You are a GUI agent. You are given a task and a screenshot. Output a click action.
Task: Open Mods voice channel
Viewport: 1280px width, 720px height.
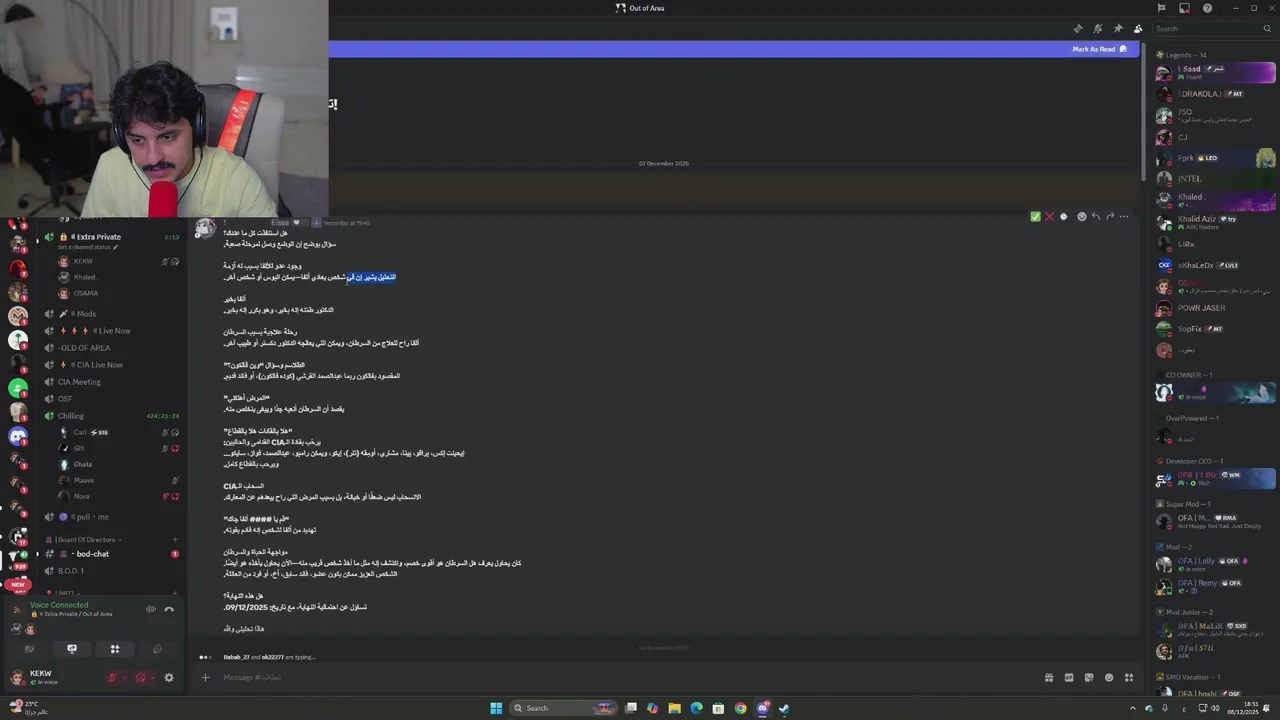(x=111, y=314)
